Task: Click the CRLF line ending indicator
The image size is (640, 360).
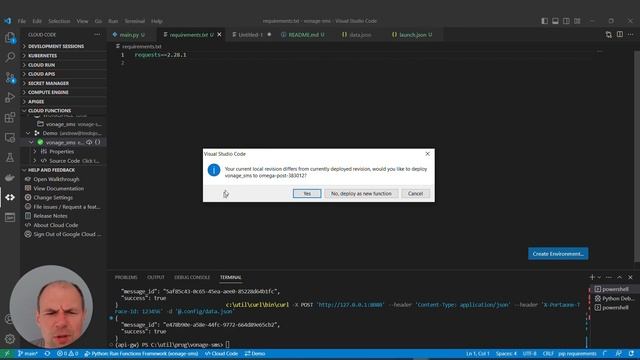Action: click(x=548, y=354)
